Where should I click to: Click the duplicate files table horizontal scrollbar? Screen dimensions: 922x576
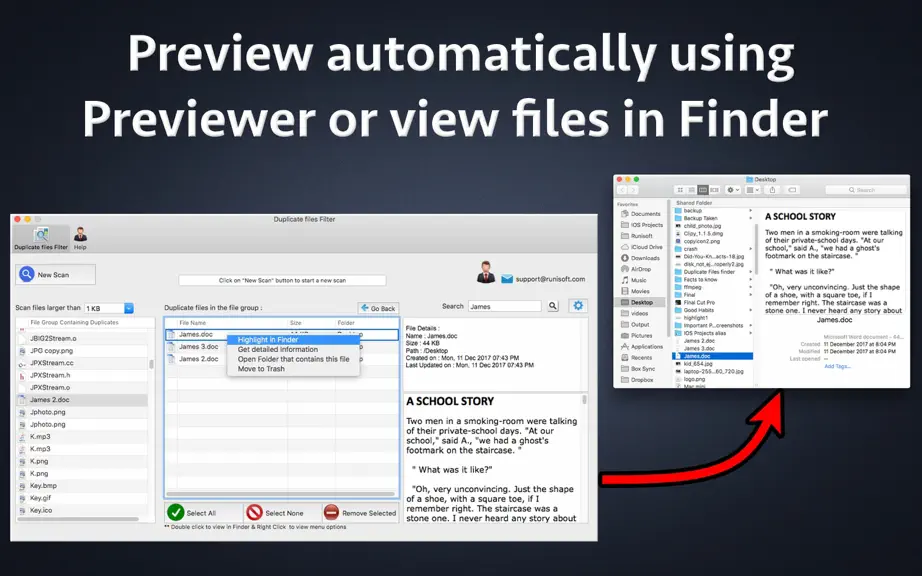click(x=280, y=494)
